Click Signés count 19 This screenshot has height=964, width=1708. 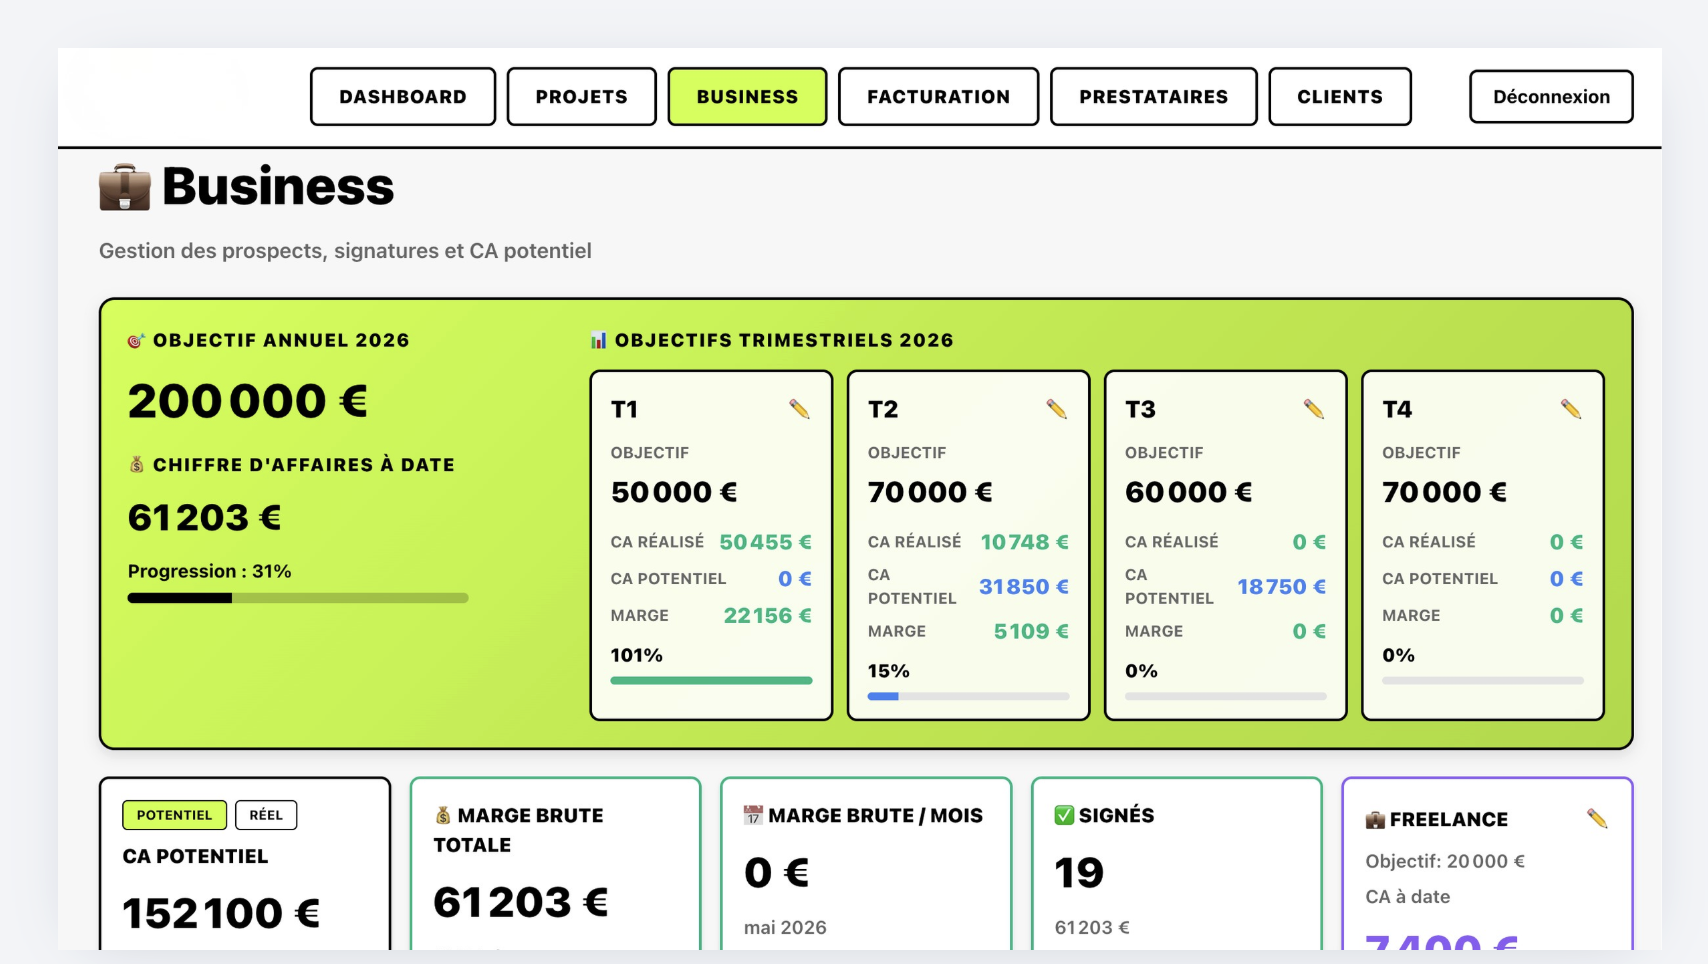(x=1079, y=873)
